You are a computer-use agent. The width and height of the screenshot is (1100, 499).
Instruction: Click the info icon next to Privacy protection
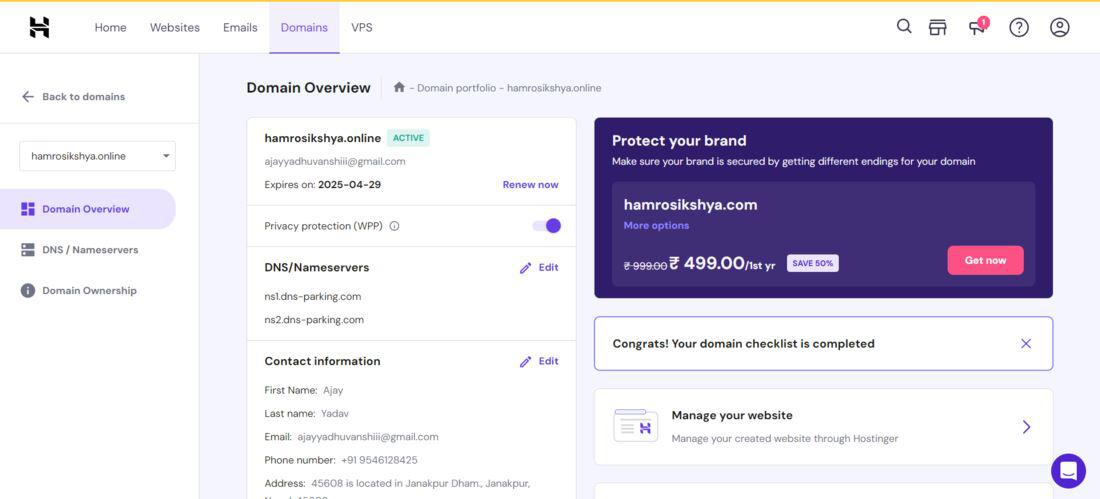394,226
